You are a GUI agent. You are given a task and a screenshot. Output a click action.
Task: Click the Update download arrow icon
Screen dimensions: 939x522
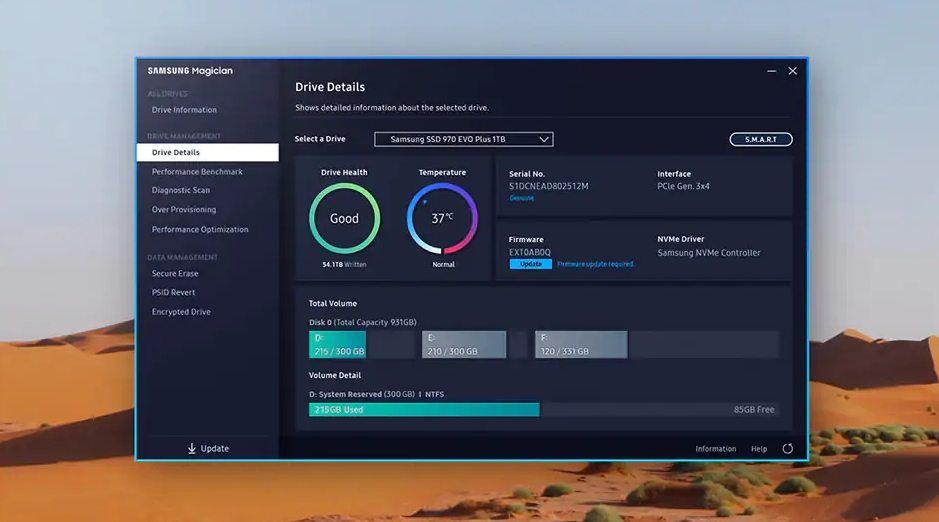click(x=192, y=449)
